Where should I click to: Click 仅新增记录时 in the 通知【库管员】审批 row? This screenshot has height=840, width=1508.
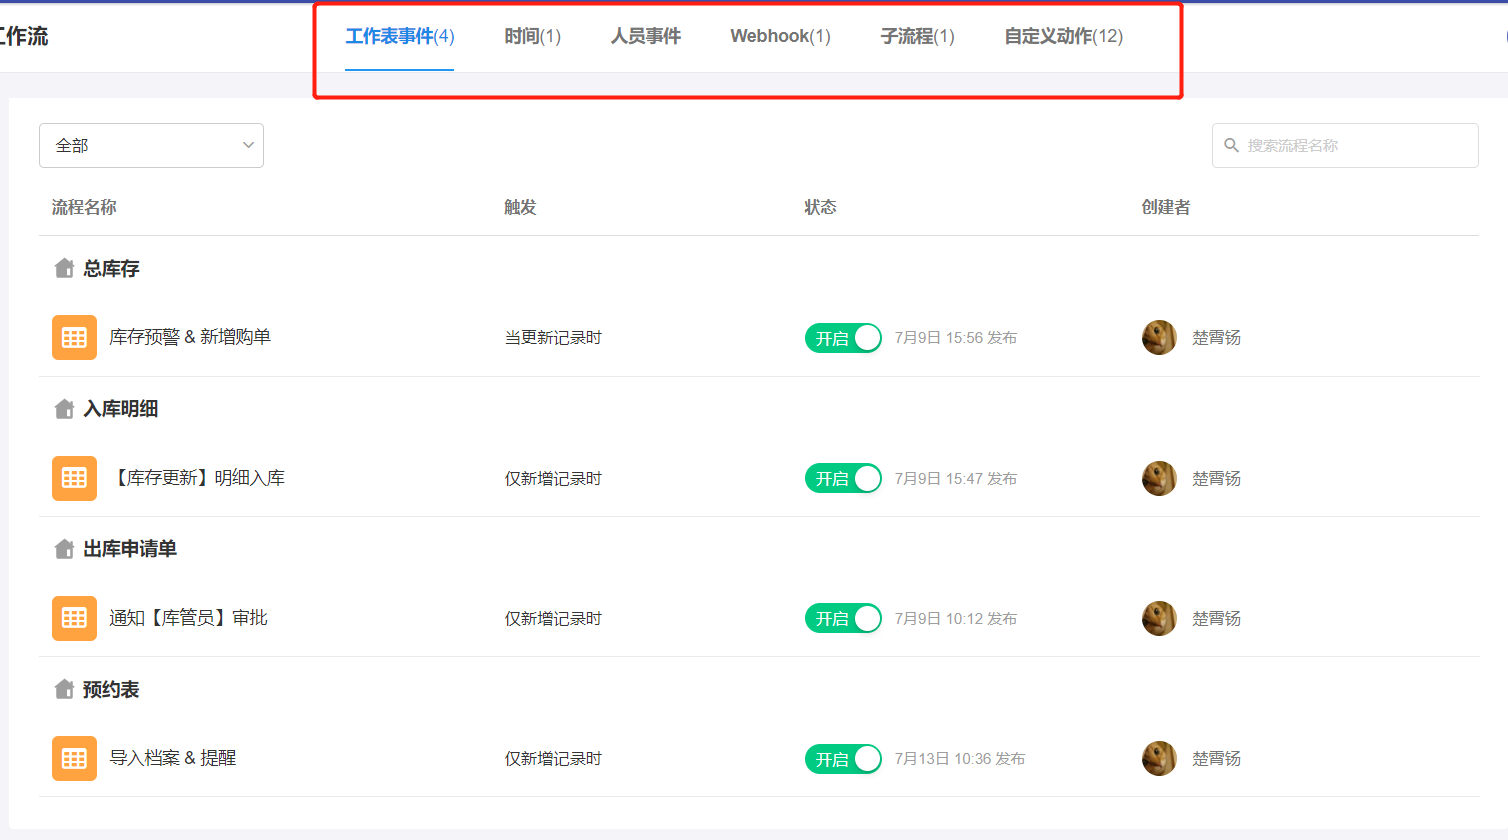click(553, 619)
